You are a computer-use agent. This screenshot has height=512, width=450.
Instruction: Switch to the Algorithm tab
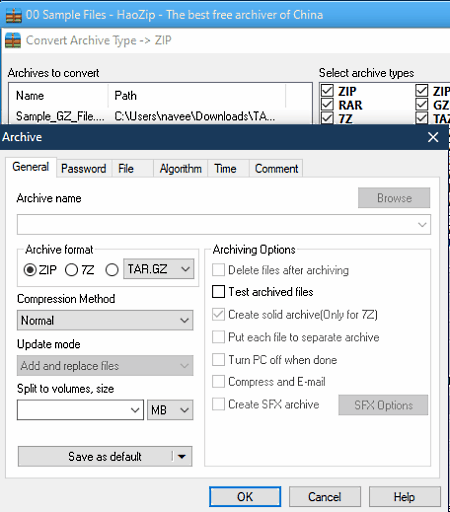pos(180,169)
